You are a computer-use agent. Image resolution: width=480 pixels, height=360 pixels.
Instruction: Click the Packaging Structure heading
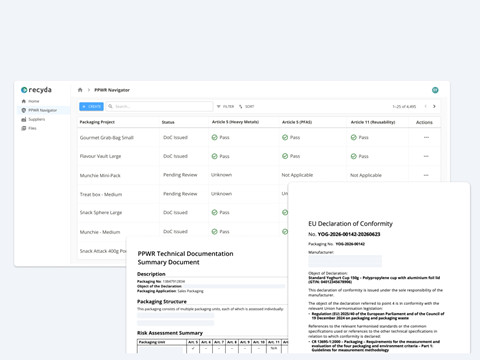pos(162,302)
